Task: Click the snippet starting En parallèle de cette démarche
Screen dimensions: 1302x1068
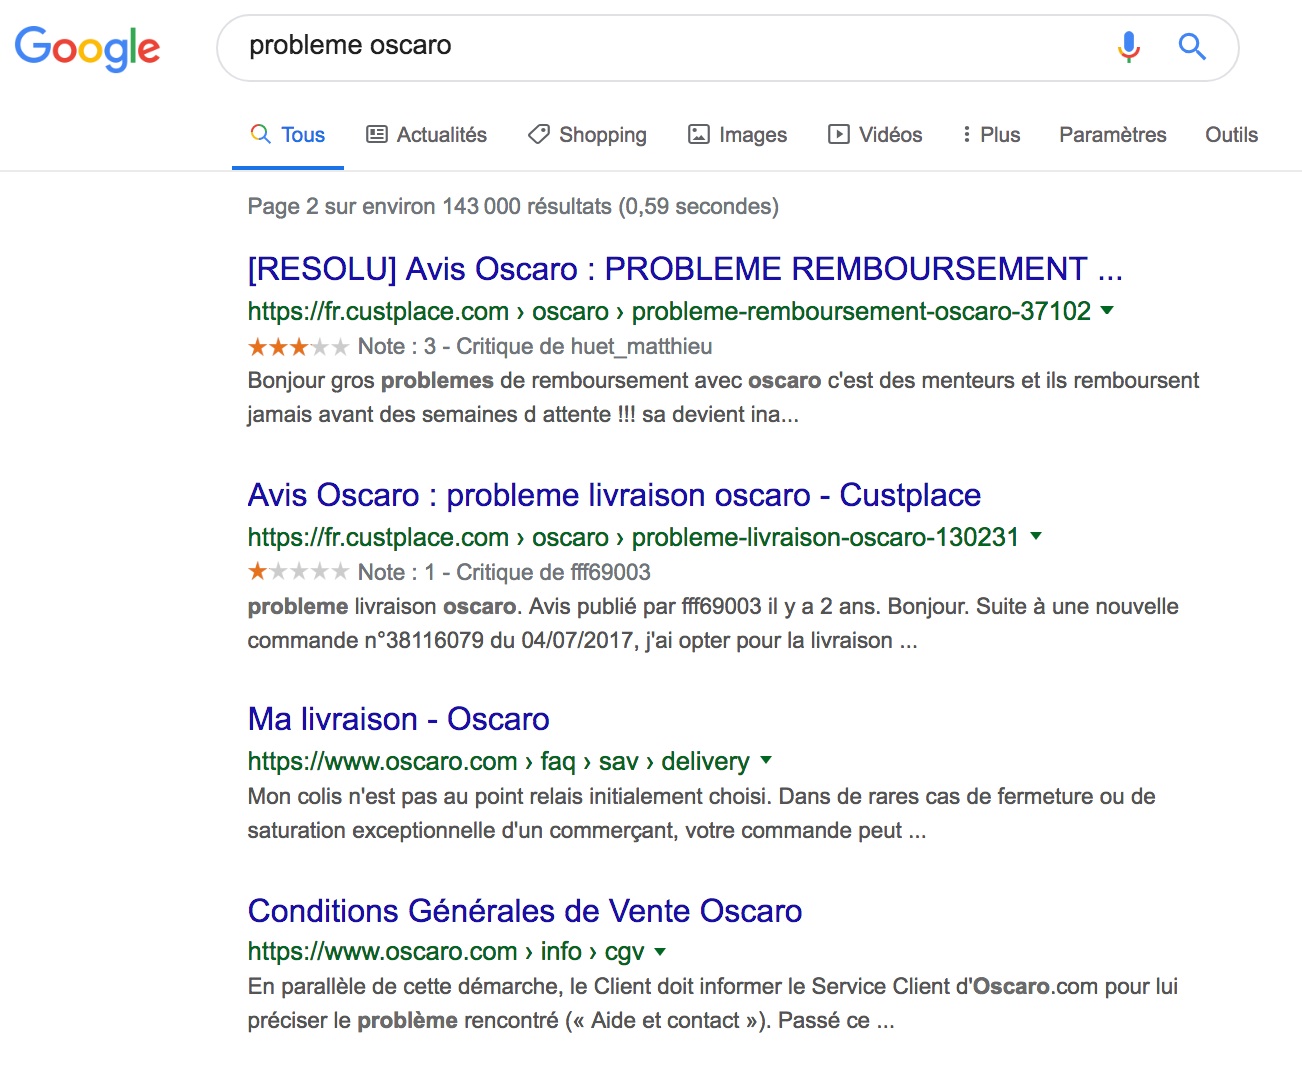Action: pos(713,1003)
